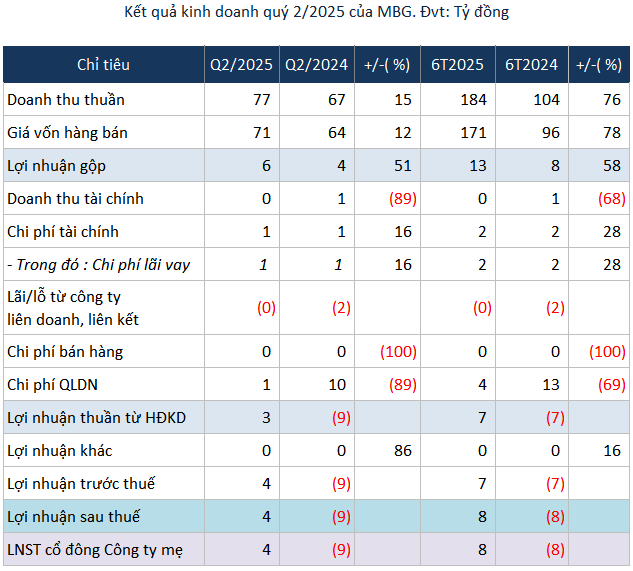Viewport: 633px width, 571px height.
Task: Select the 'Lợi nhuận gộp' row label
Action: [56, 166]
